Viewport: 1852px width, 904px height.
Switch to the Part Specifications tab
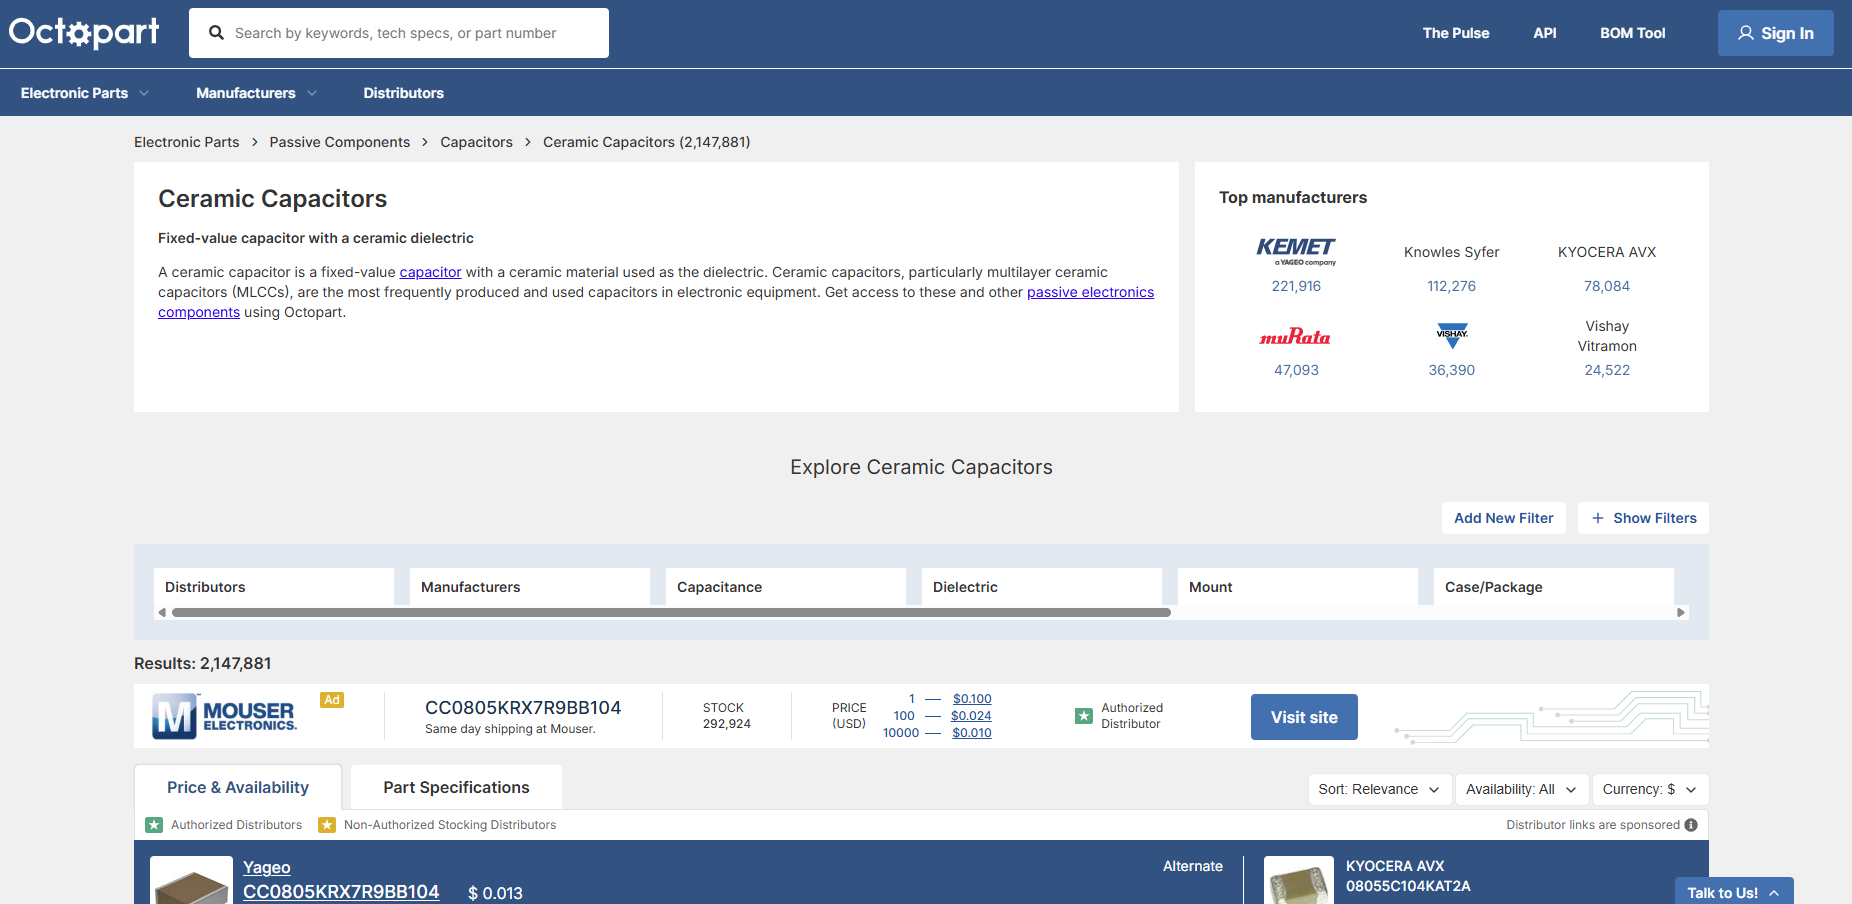[456, 787]
